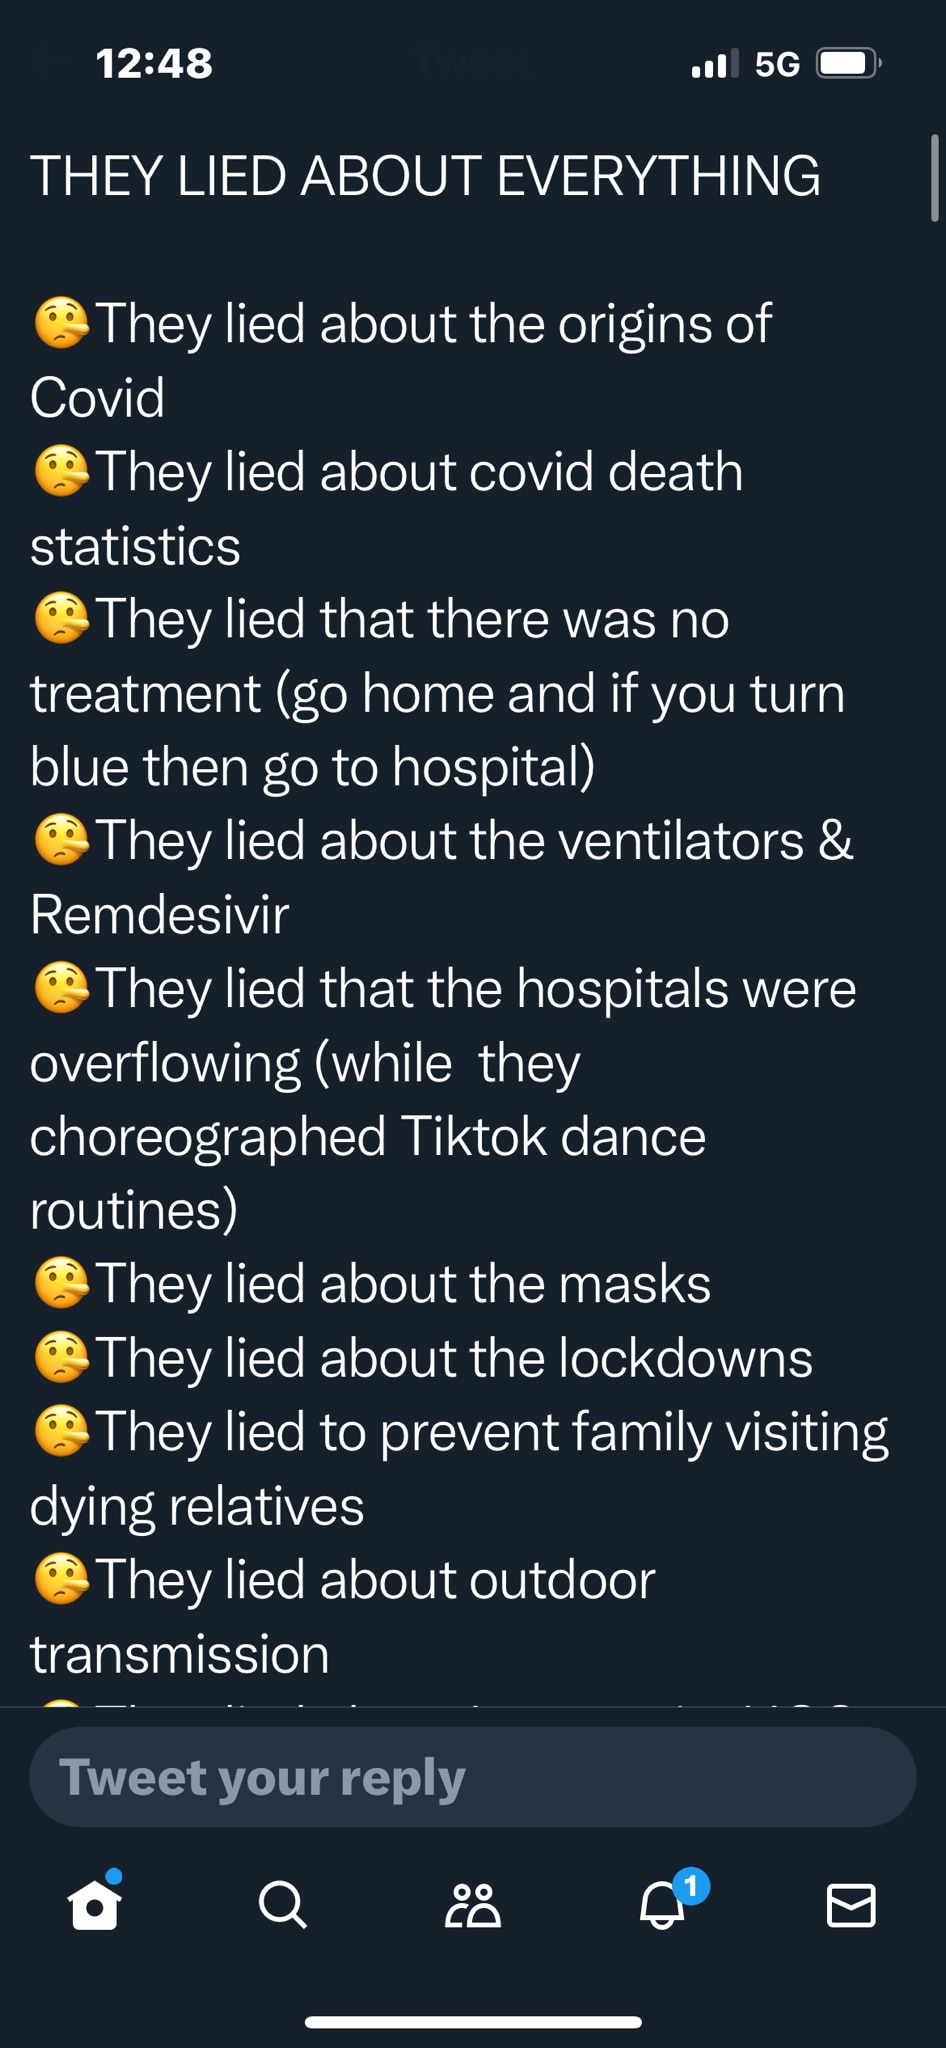This screenshot has width=946, height=2048.
Task: Tap the thinking emoji beside 'They lied about the masks'
Action: [62, 1283]
